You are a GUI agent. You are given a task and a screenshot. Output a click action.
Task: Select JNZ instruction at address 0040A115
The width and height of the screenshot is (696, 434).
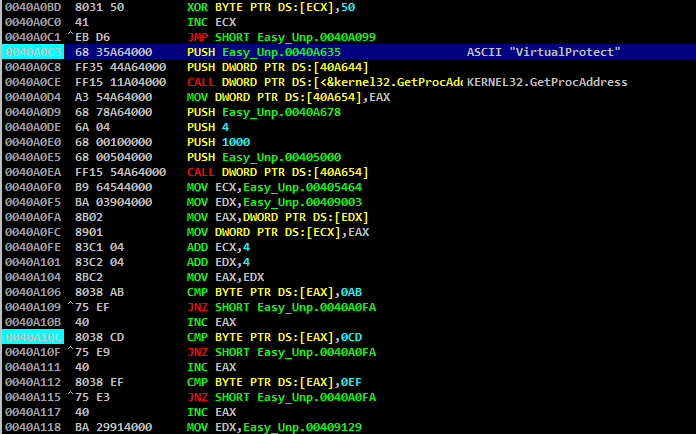[281, 397]
